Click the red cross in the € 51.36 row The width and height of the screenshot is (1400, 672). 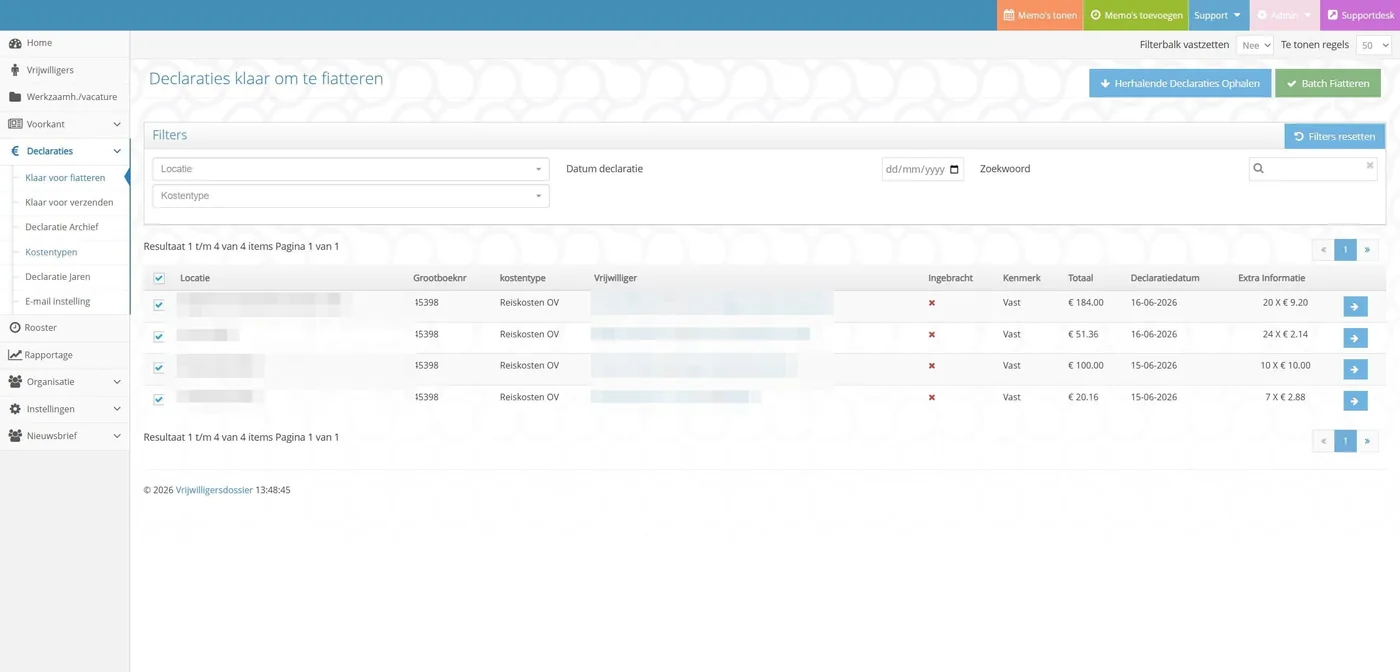tap(932, 335)
